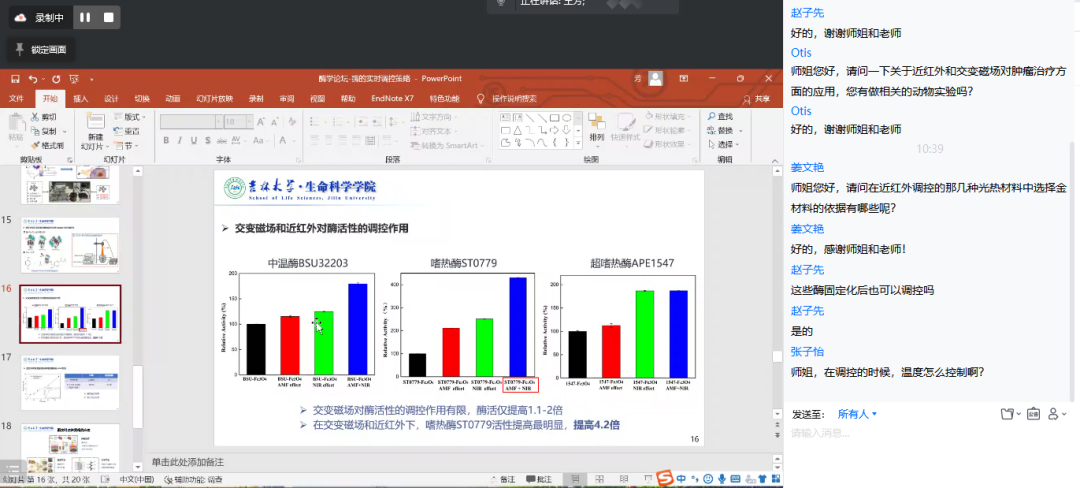Viewport: 1080px width, 488px height.
Task: Open the 插入 ribbon tab
Action: (x=80, y=99)
